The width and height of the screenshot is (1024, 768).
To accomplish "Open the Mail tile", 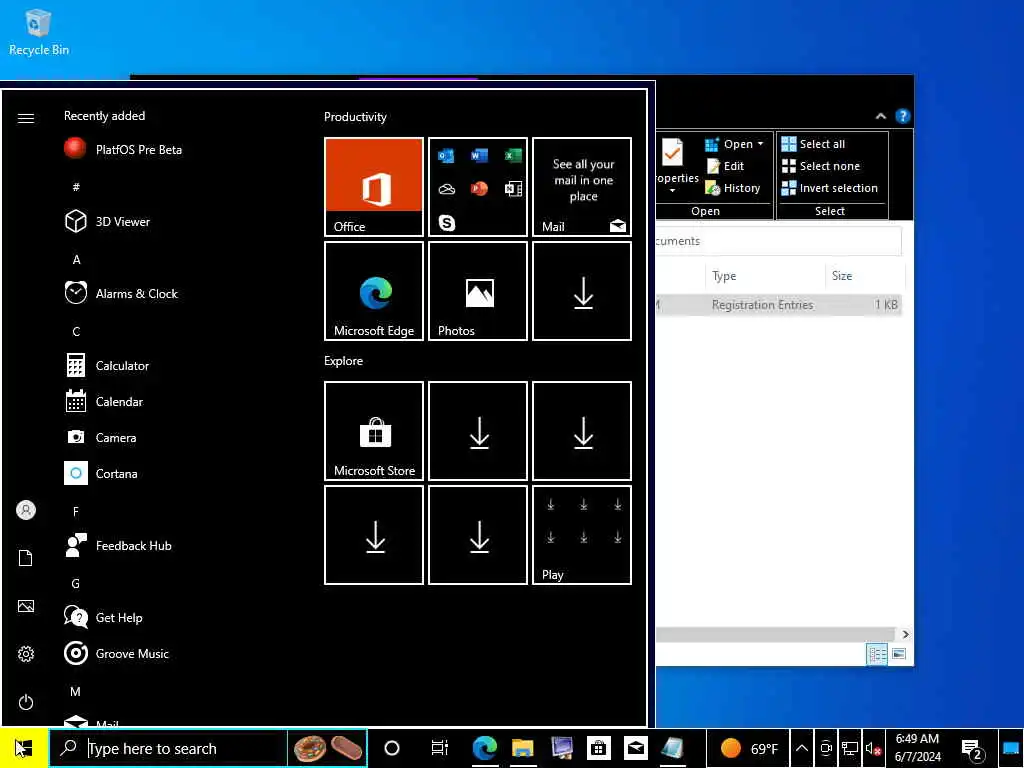I will coord(582,187).
